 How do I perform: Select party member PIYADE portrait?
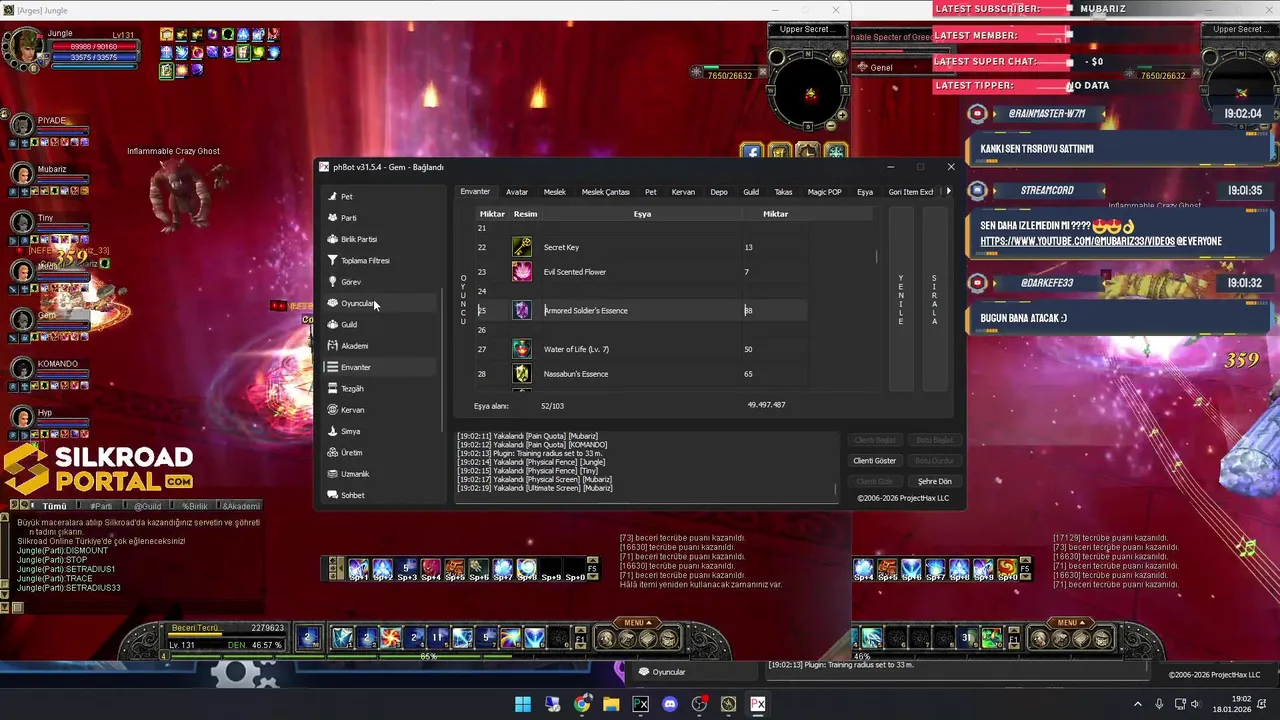click(22, 126)
